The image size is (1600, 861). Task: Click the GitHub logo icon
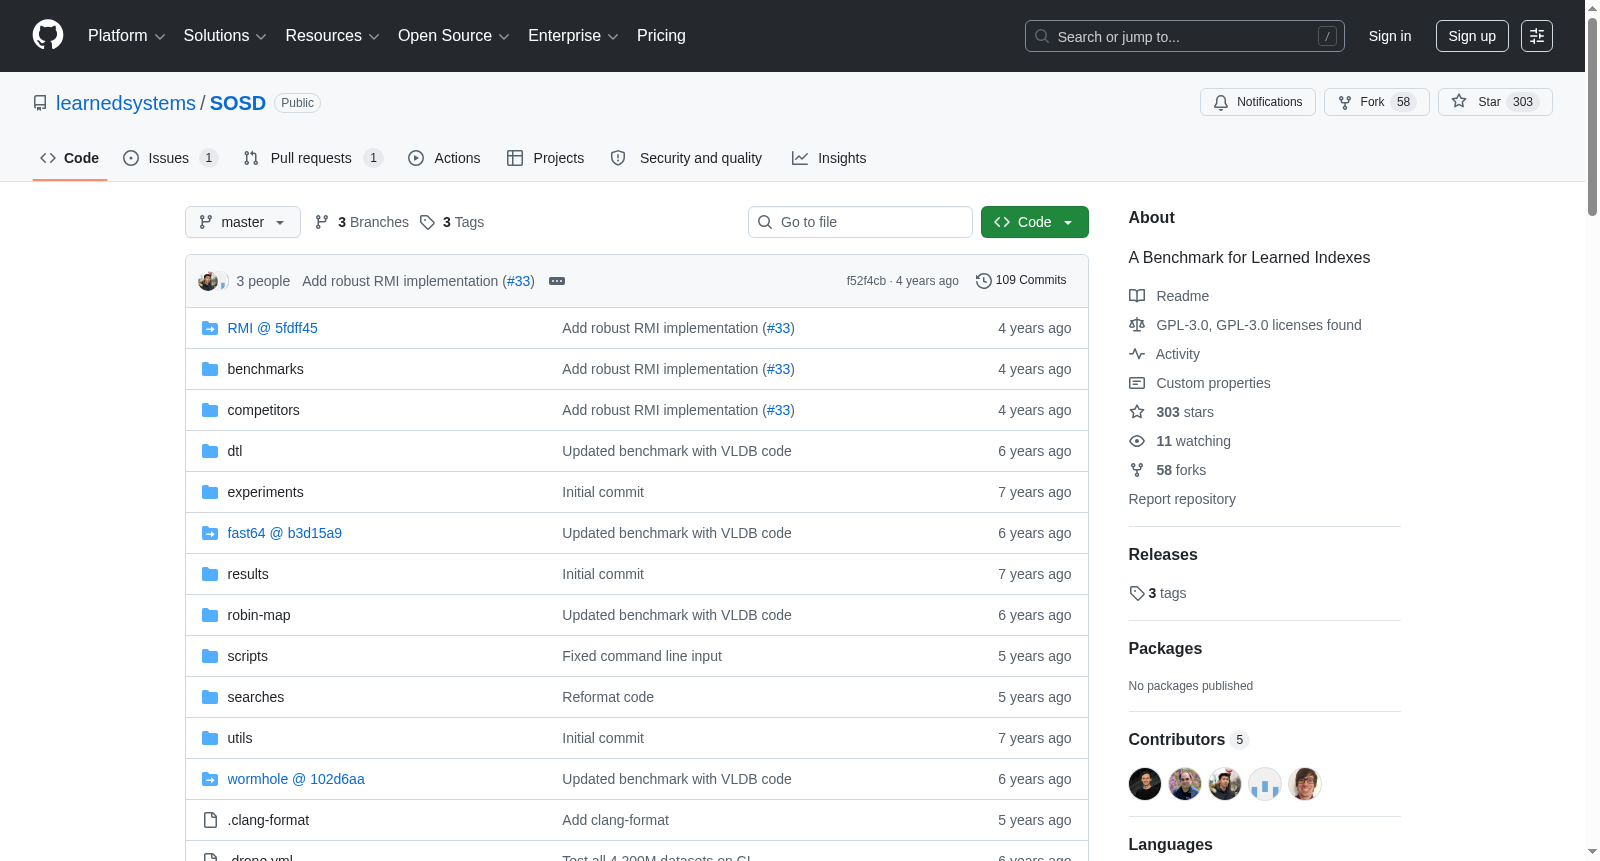(x=48, y=35)
